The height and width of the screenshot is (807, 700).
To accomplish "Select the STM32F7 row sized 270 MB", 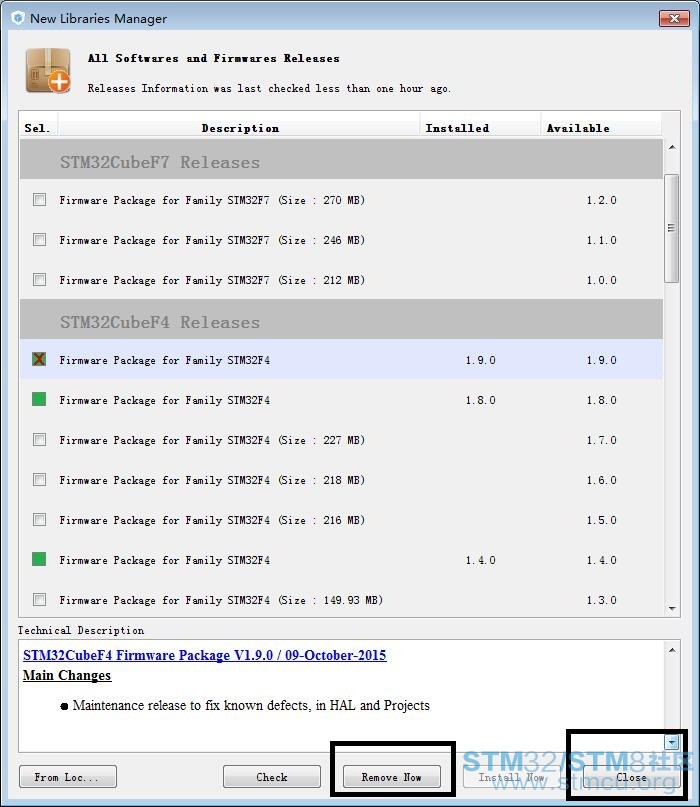I will pos(341,200).
